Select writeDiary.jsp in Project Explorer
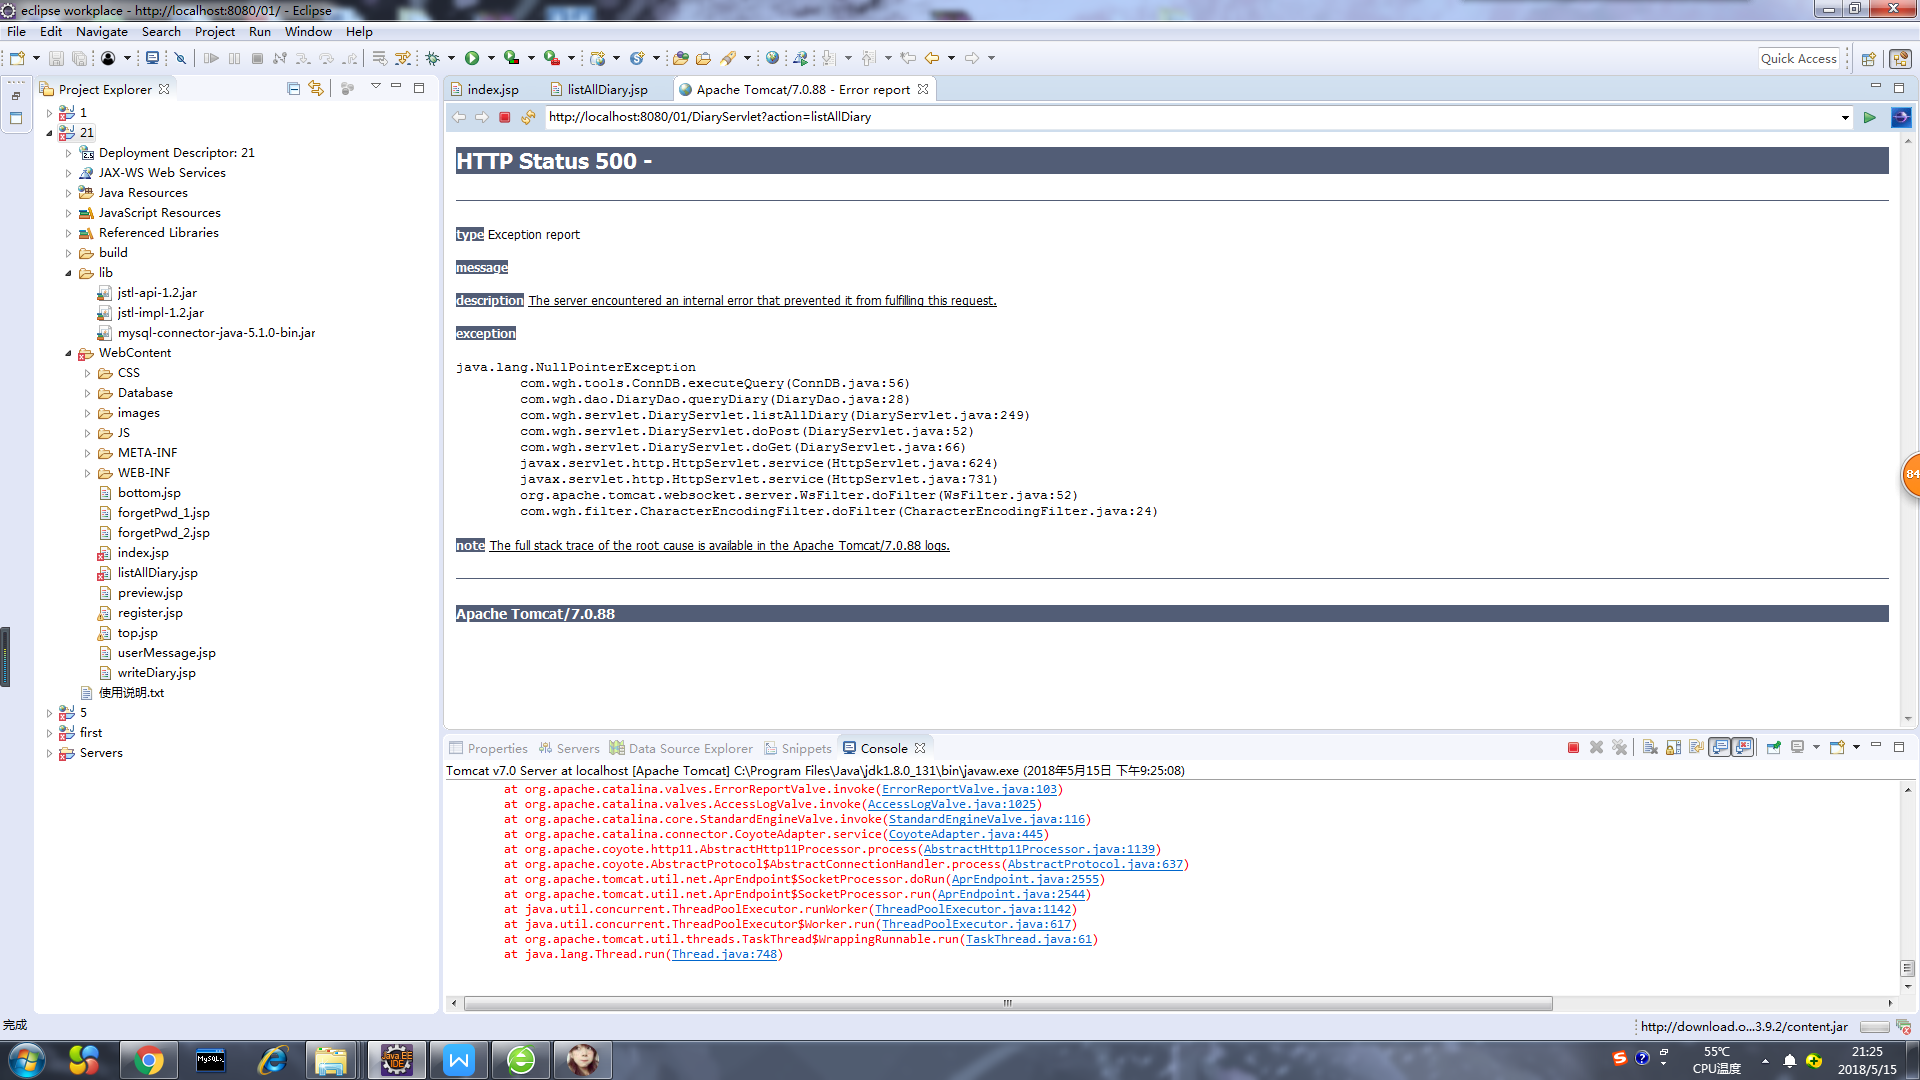 (x=156, y=673)
